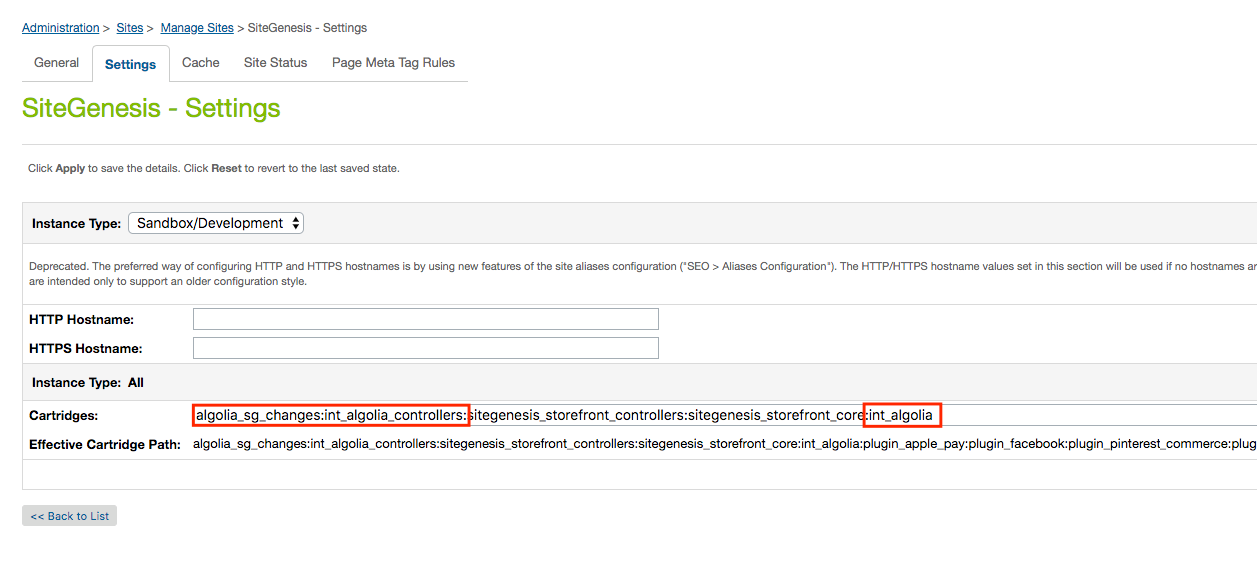
Task: Focus the HTTPS Hostname input field
Action: click(426, 348)
